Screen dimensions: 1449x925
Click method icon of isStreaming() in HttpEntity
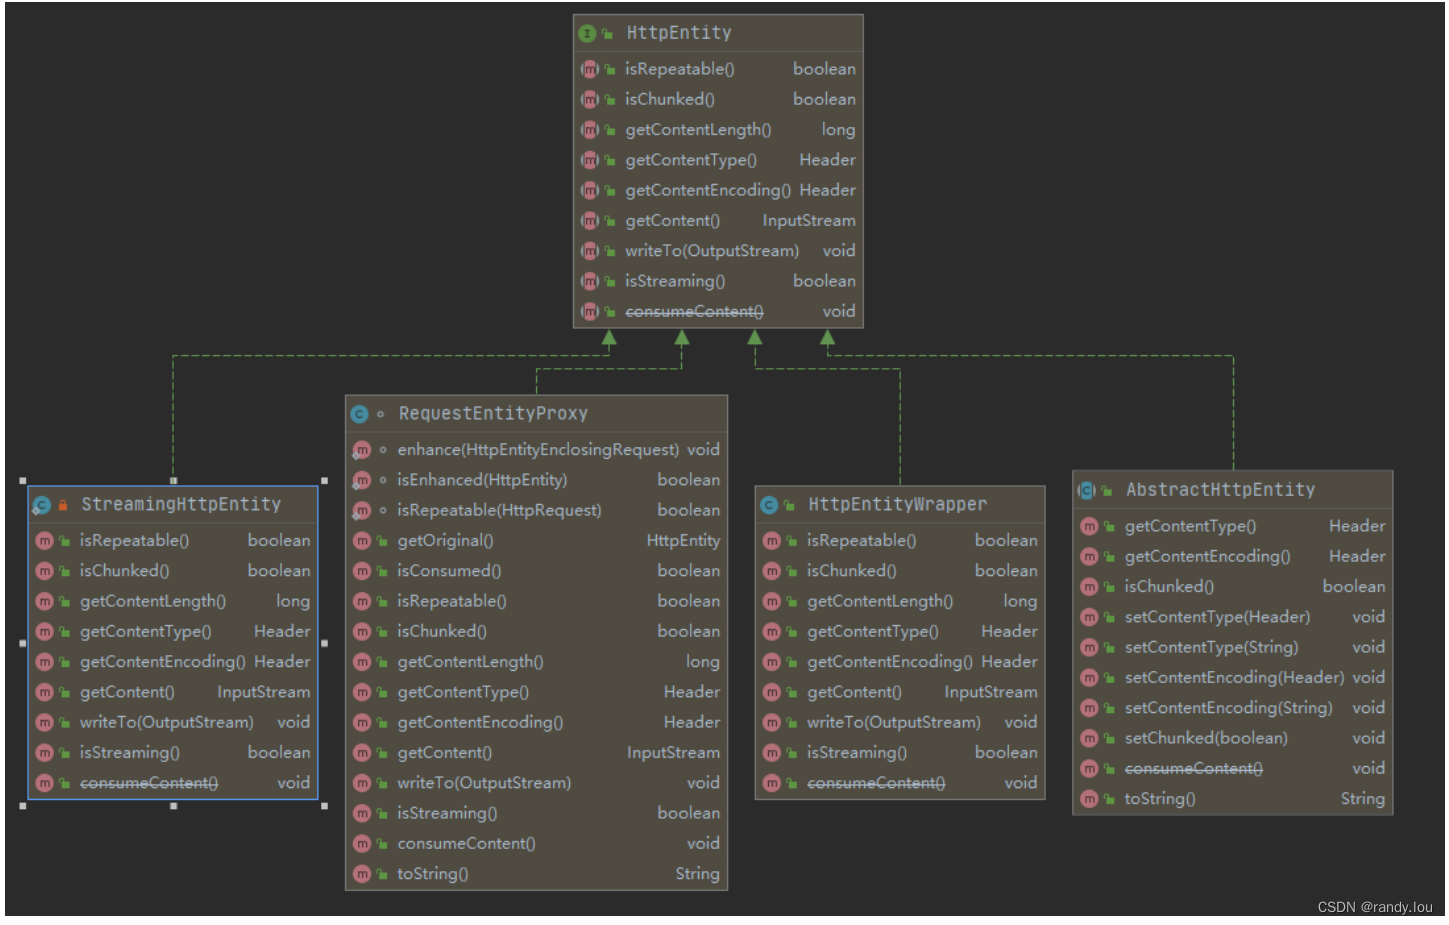(x=590, y=281)
